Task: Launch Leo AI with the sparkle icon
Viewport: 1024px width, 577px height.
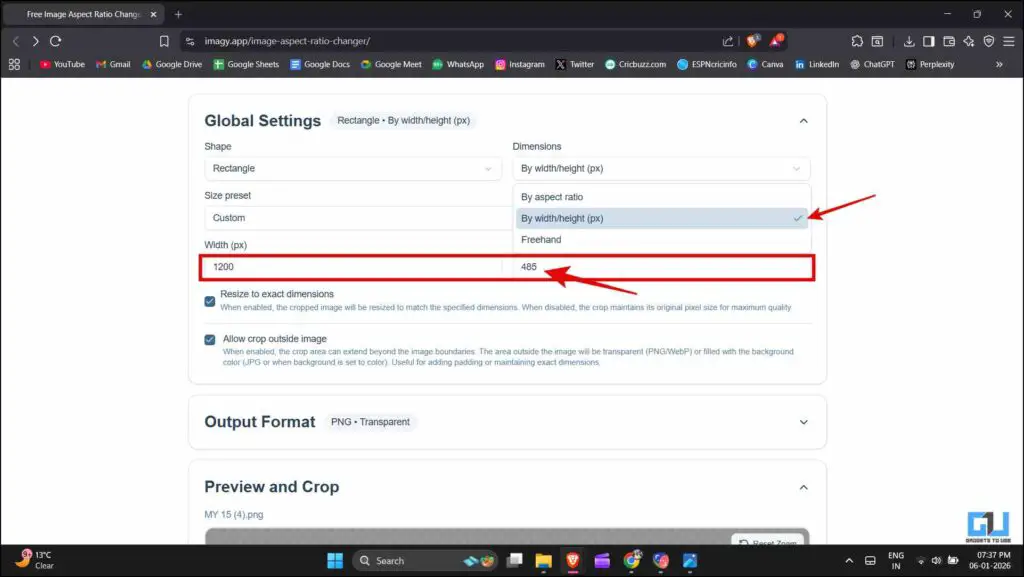Action: click(968, 41)
